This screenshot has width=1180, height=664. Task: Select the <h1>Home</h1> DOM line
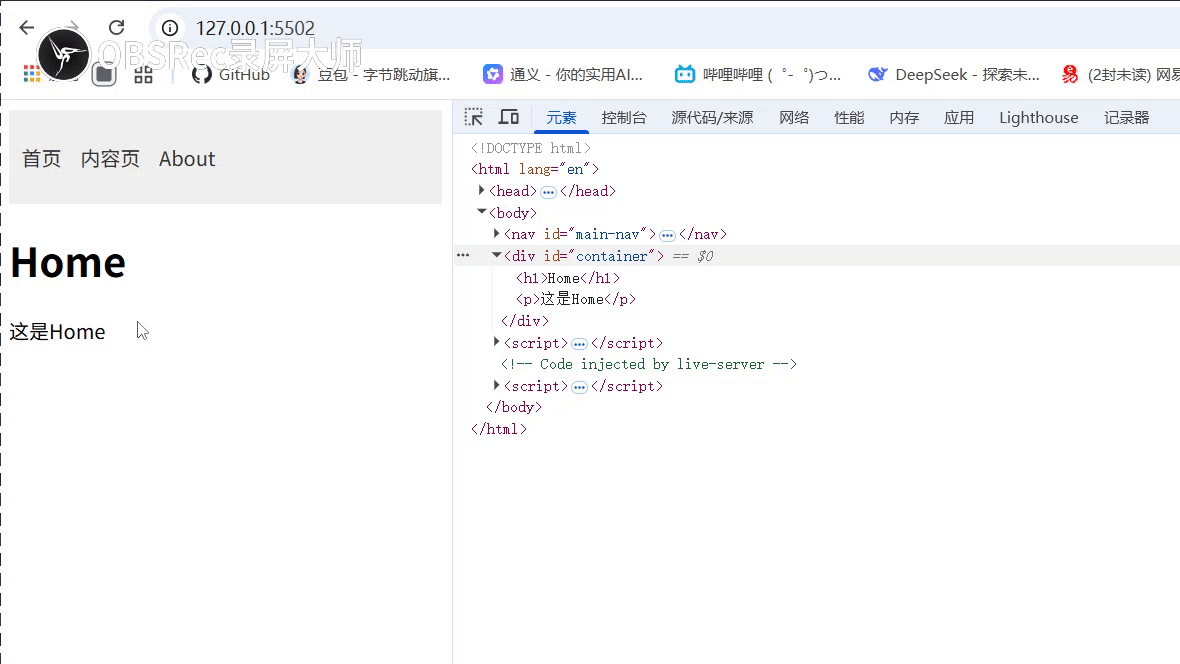coord(568,278)
